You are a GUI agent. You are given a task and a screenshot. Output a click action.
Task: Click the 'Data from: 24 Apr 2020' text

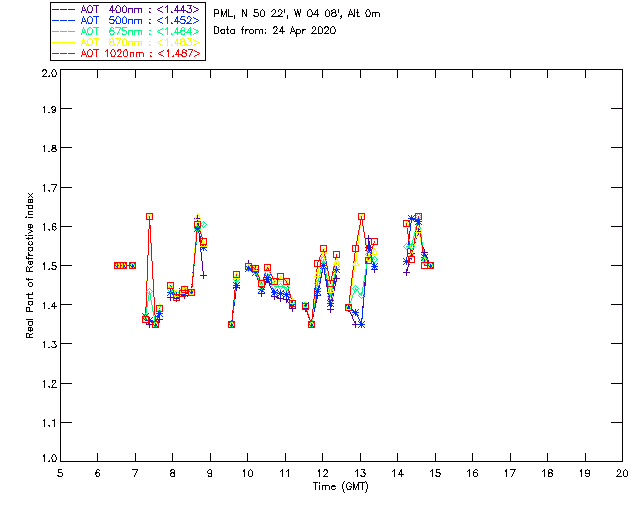tap(275, 30)
